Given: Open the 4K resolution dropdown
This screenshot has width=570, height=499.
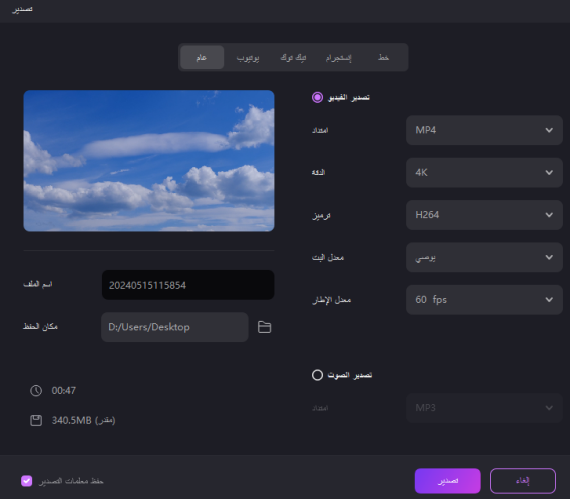Looking at the screenshot, I should tap(484, 173).
